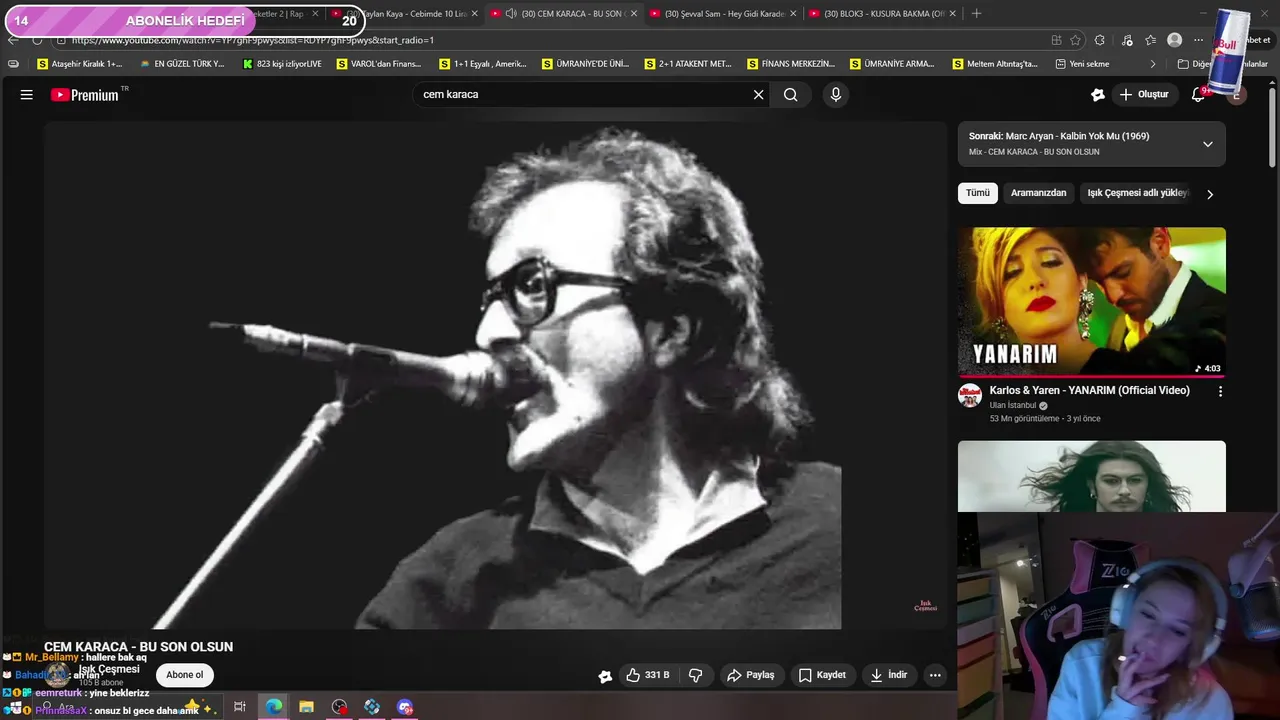The width and height of the screenshot is (1280, 720).
Task: Open the media control music icon
Action: pos(1127,40)
